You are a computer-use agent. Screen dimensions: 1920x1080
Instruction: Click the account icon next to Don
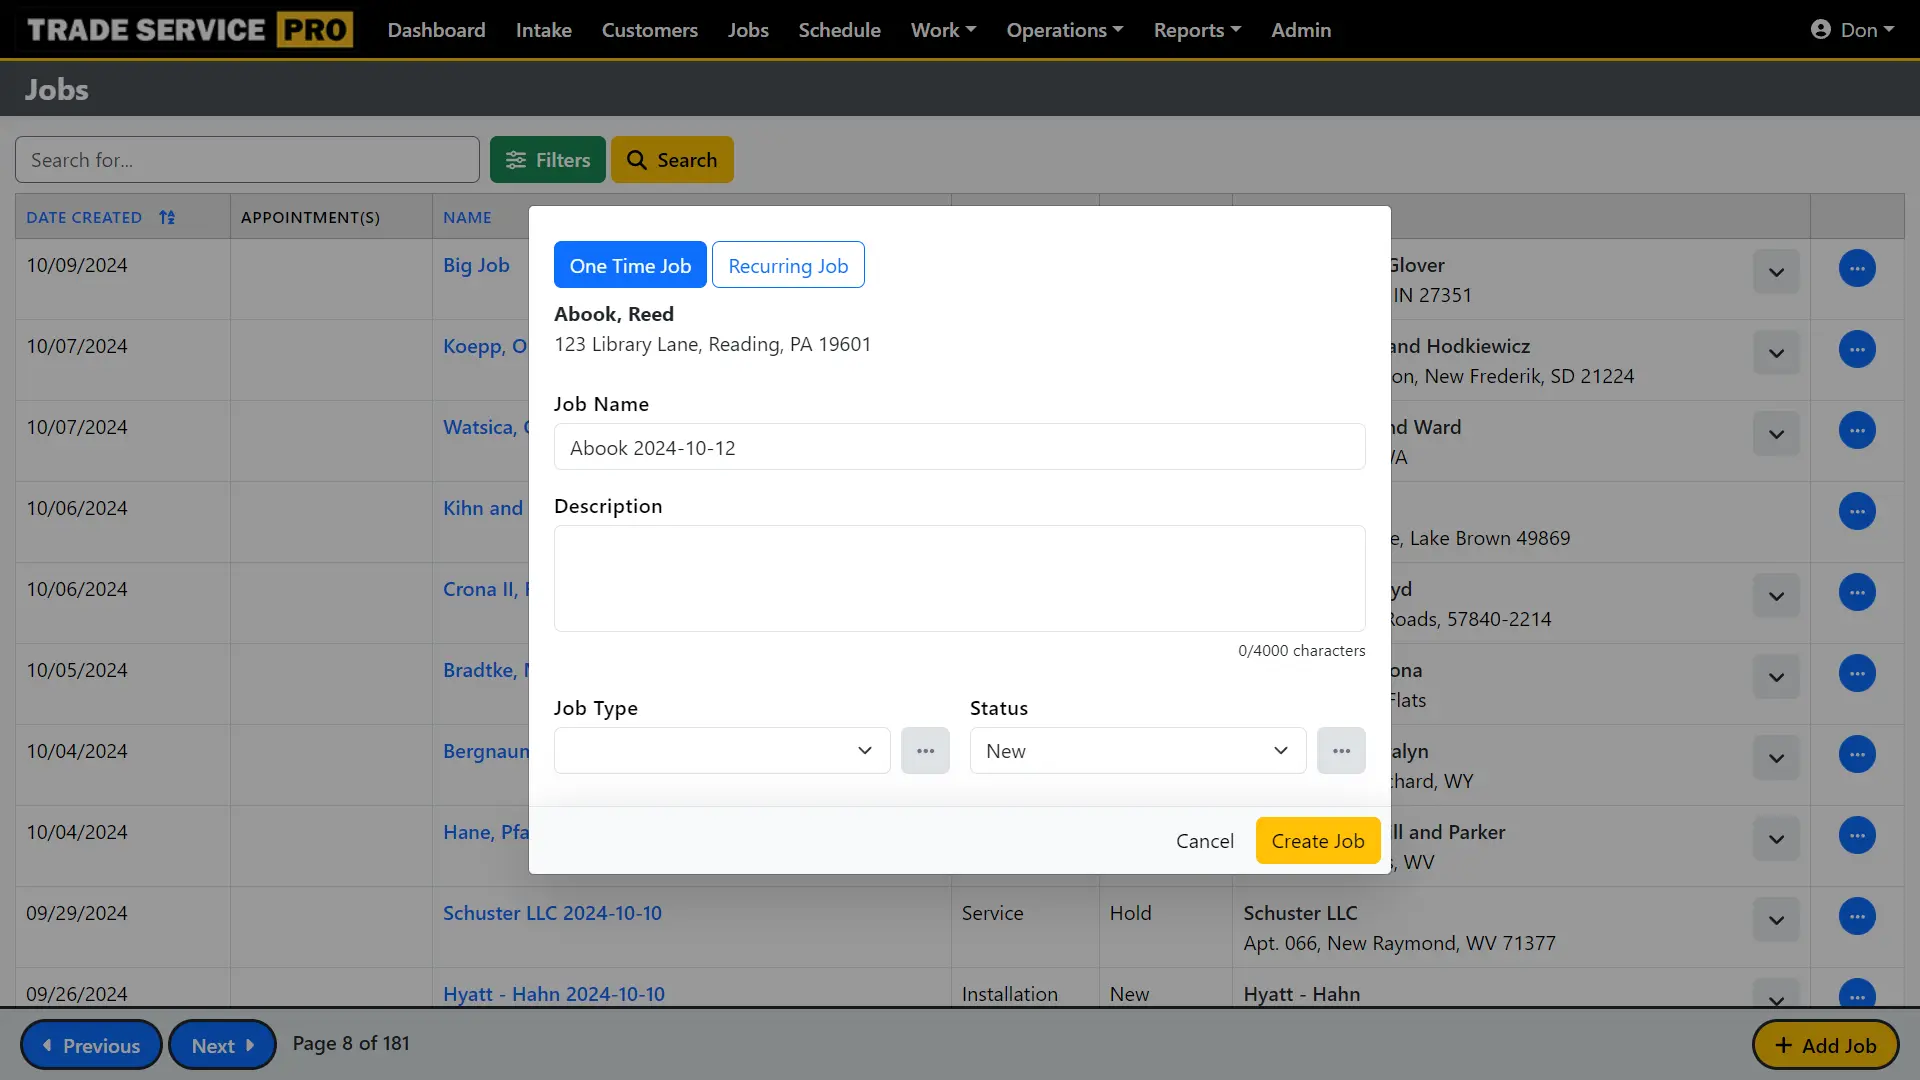[1822, 29]
